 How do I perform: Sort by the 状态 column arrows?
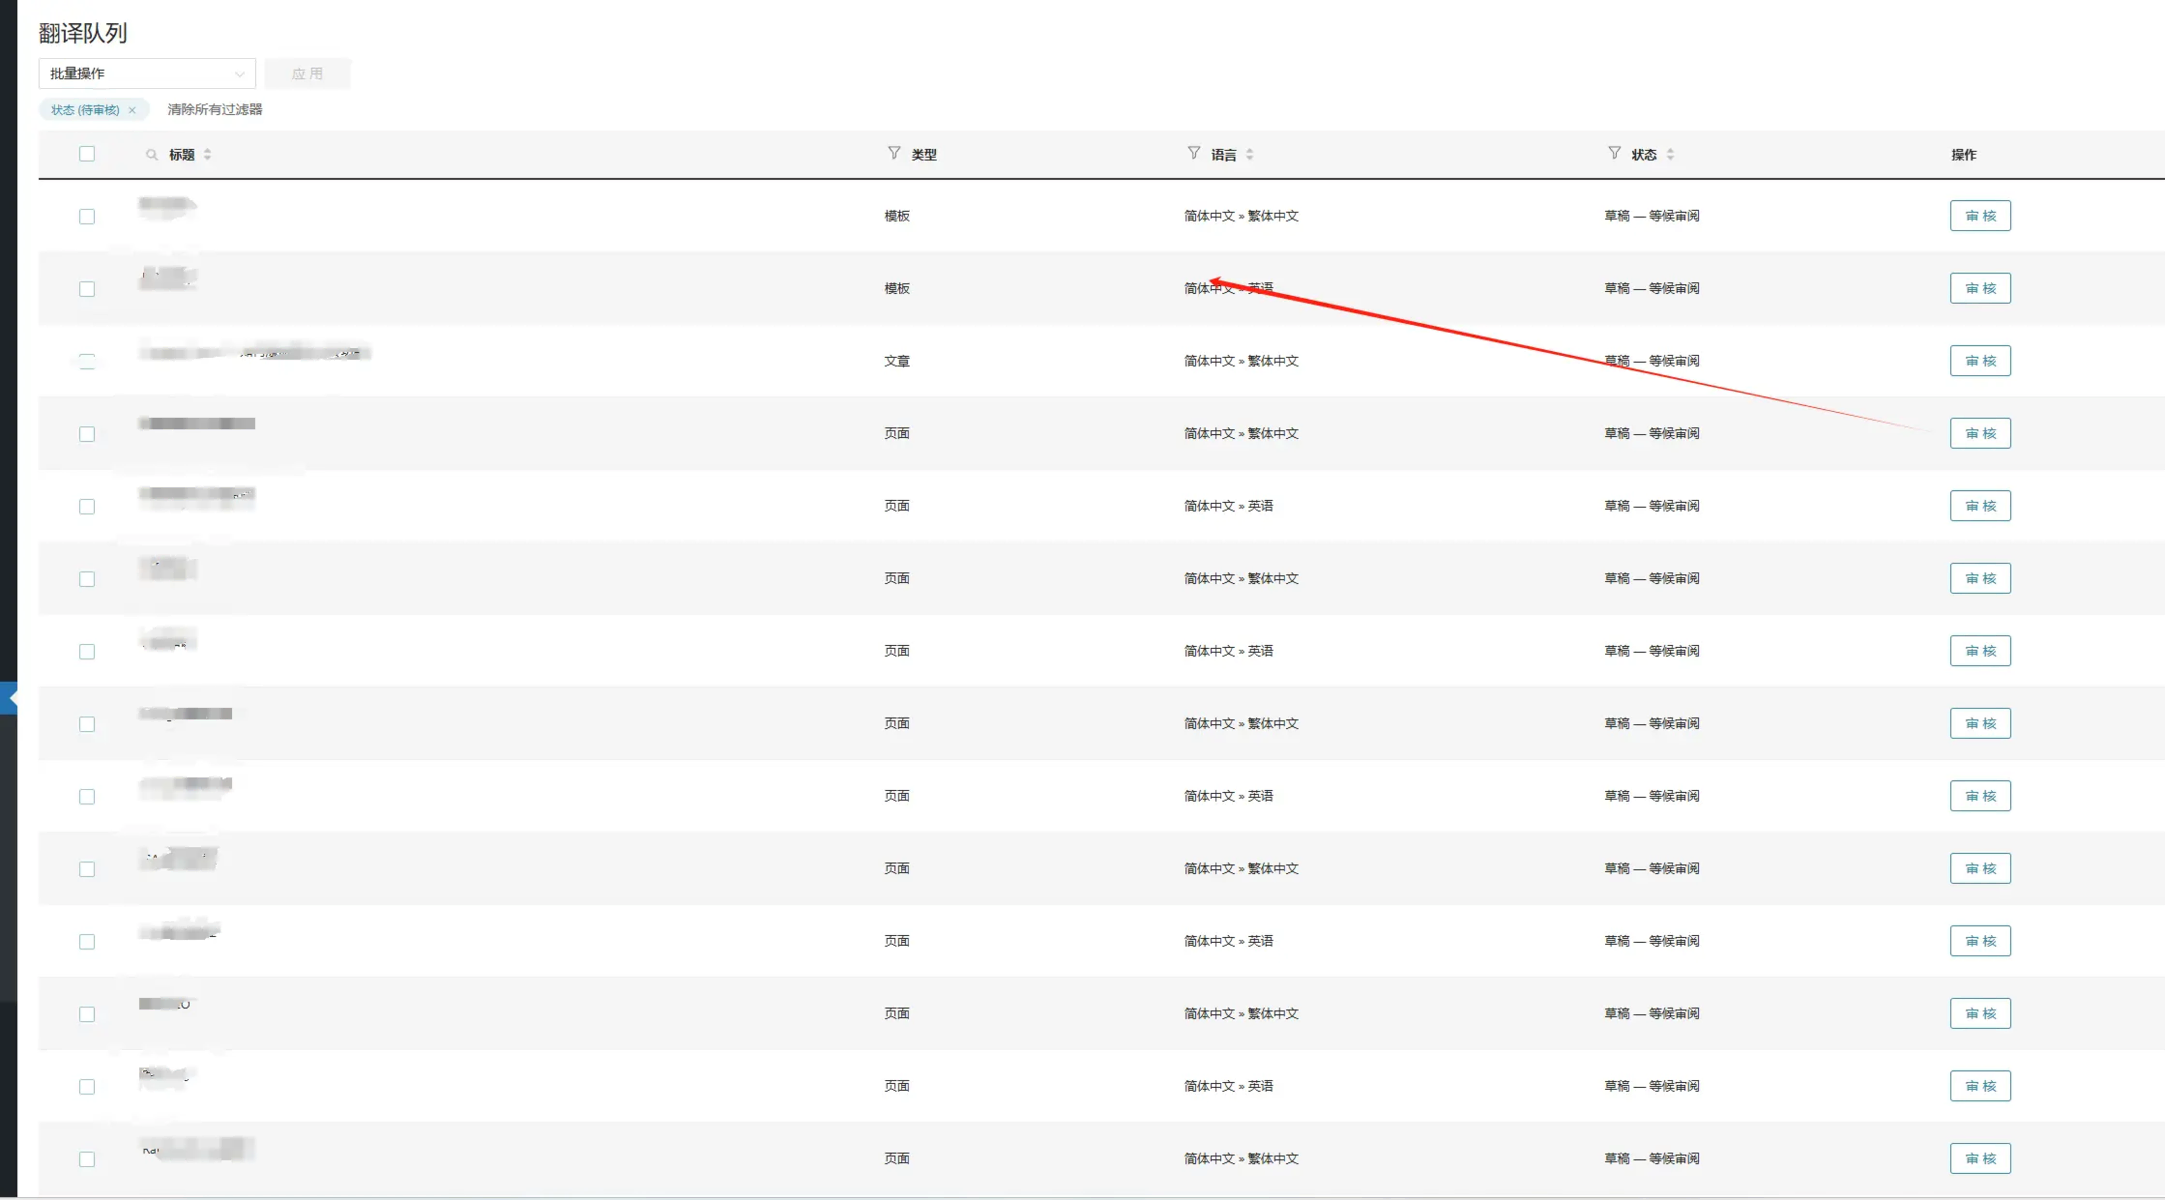[x=1670, y=155]
